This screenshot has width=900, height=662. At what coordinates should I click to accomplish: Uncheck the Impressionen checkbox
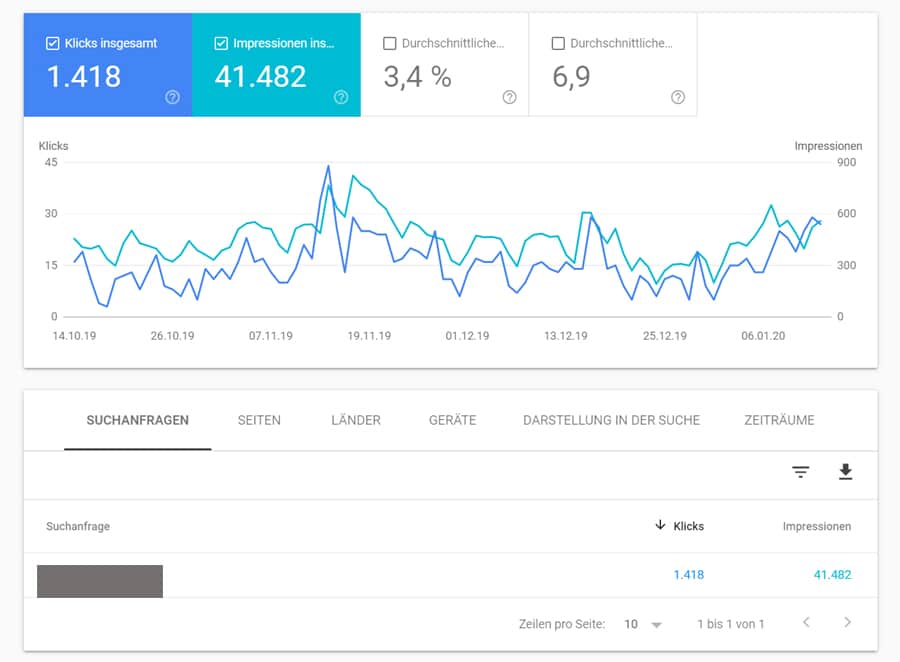point(221,44)
